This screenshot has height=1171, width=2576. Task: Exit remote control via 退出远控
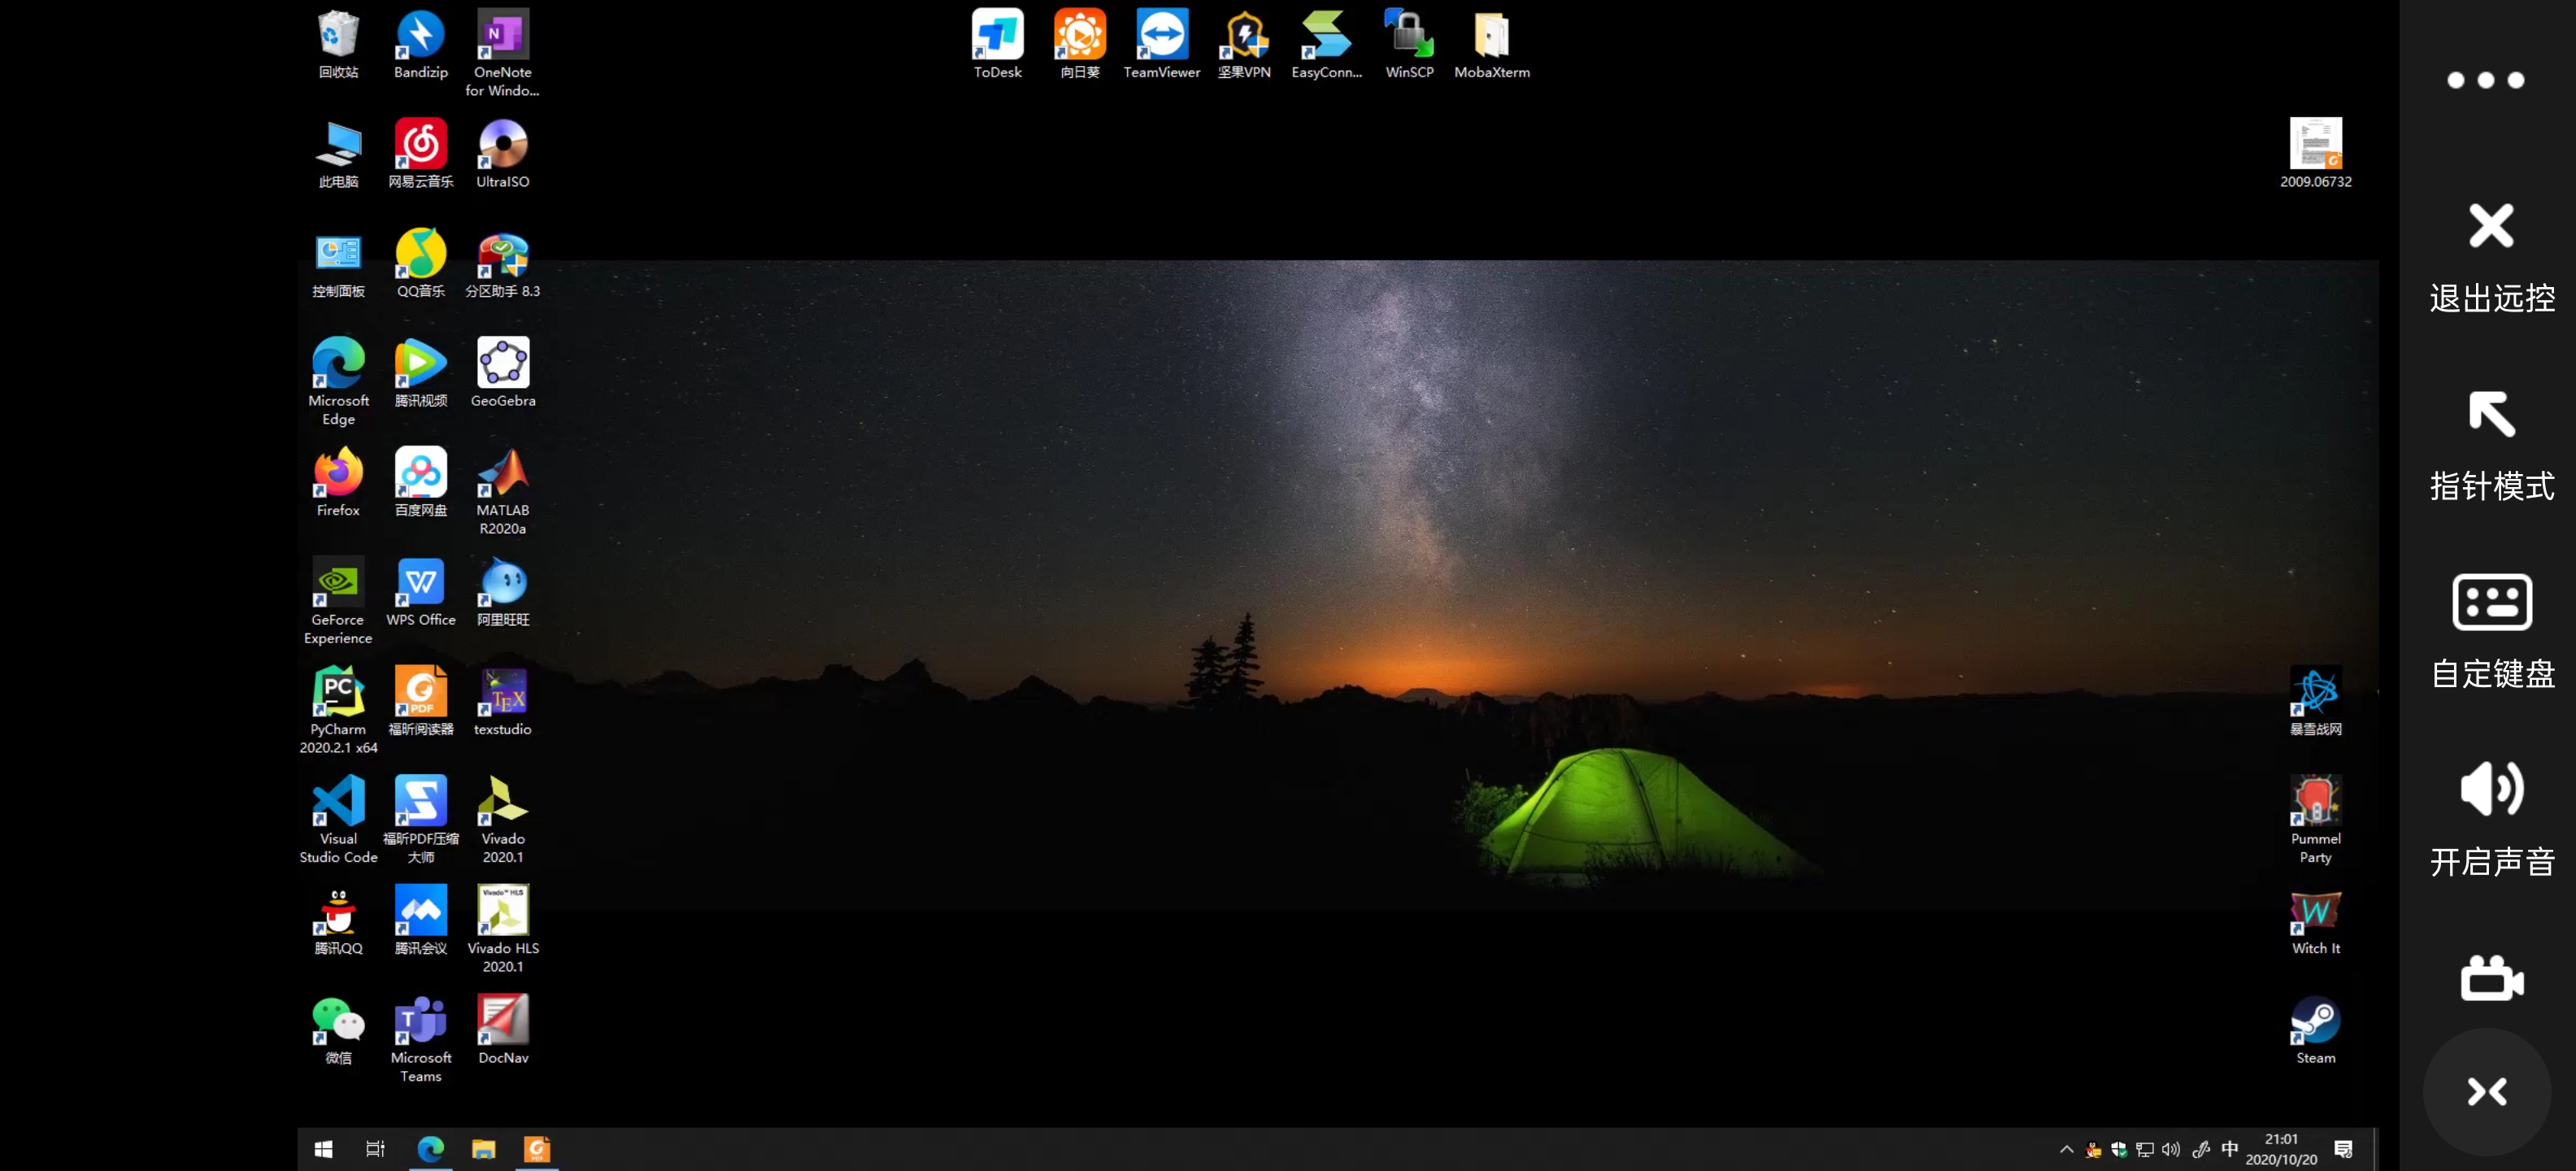pyautogui.click(x=2491, y=257)
